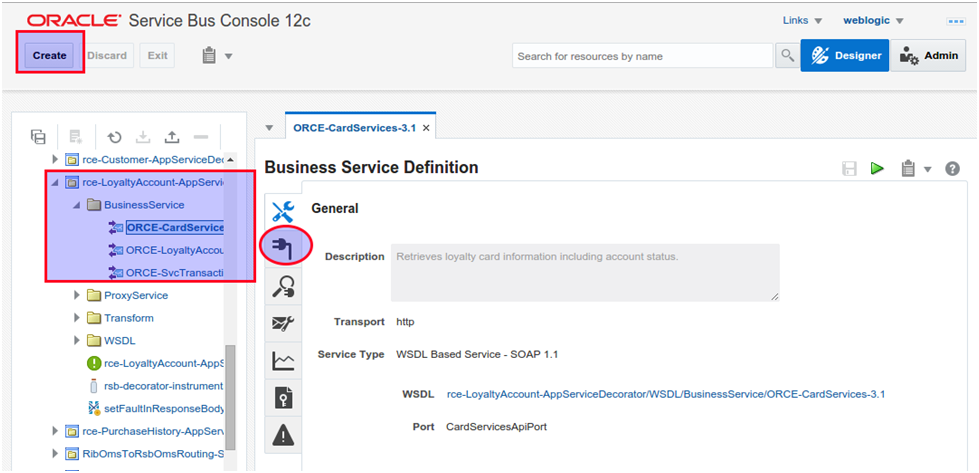Open the General configuration tab (wrench icon)

[283, 212]
